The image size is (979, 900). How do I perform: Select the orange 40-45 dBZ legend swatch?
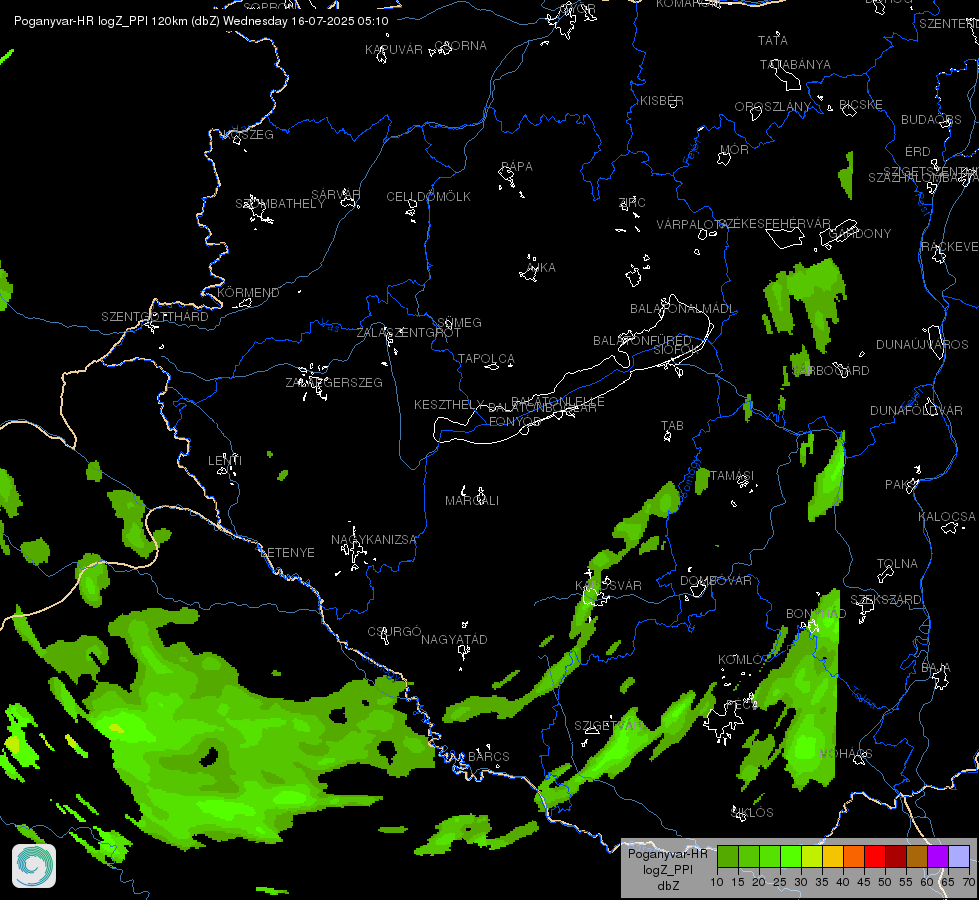854,856
